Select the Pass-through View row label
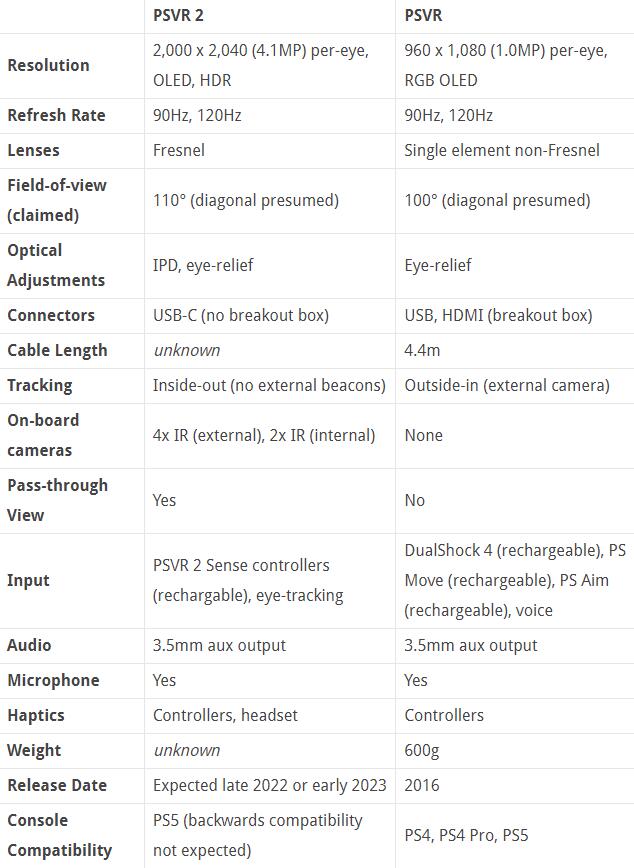This screenshot has height=868, width=634. (x=57, y=500)
